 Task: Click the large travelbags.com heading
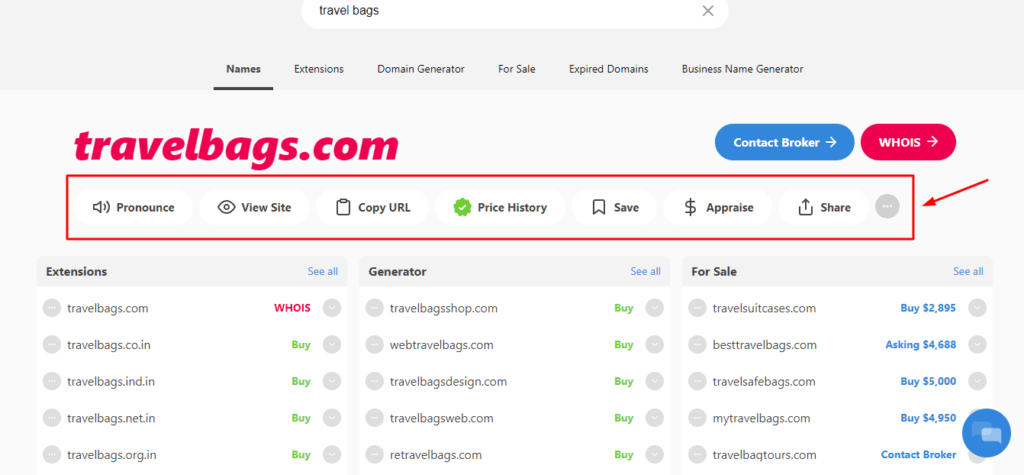(x=236, y=146)
